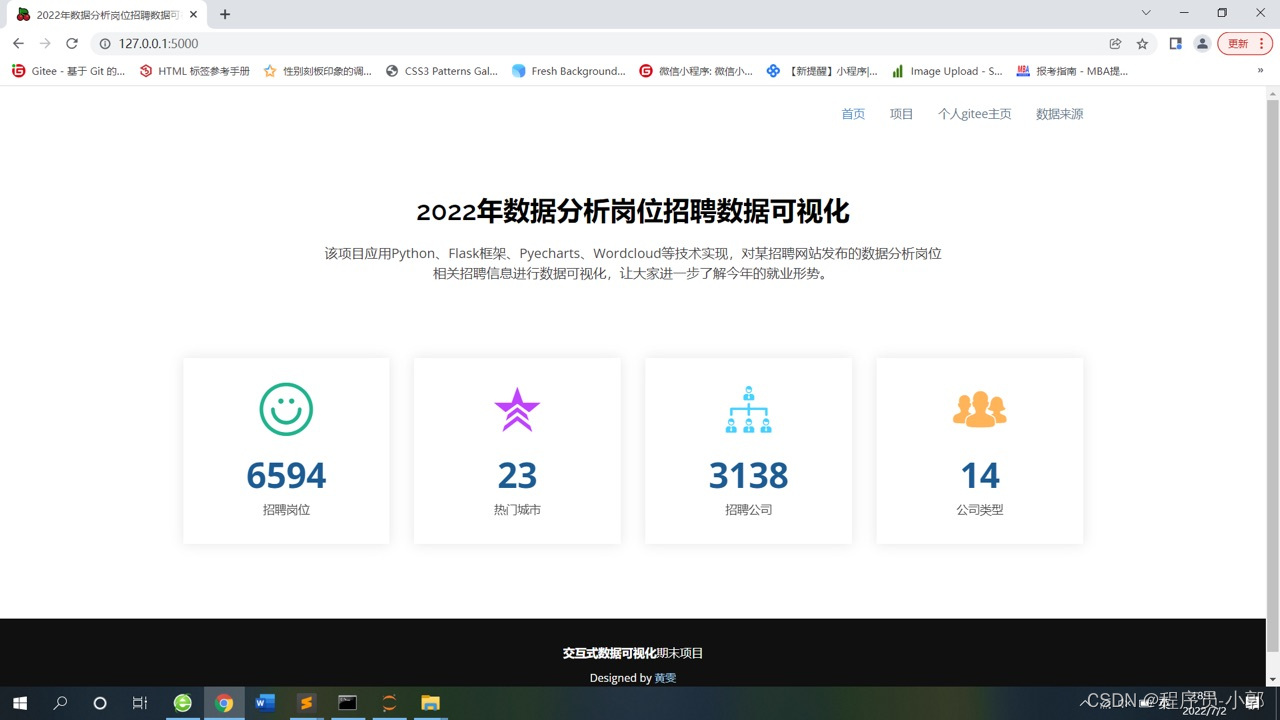This screenshot has width=1280, height=720.
Task: Click the red 更新 update button
Action: (1243, 44)
